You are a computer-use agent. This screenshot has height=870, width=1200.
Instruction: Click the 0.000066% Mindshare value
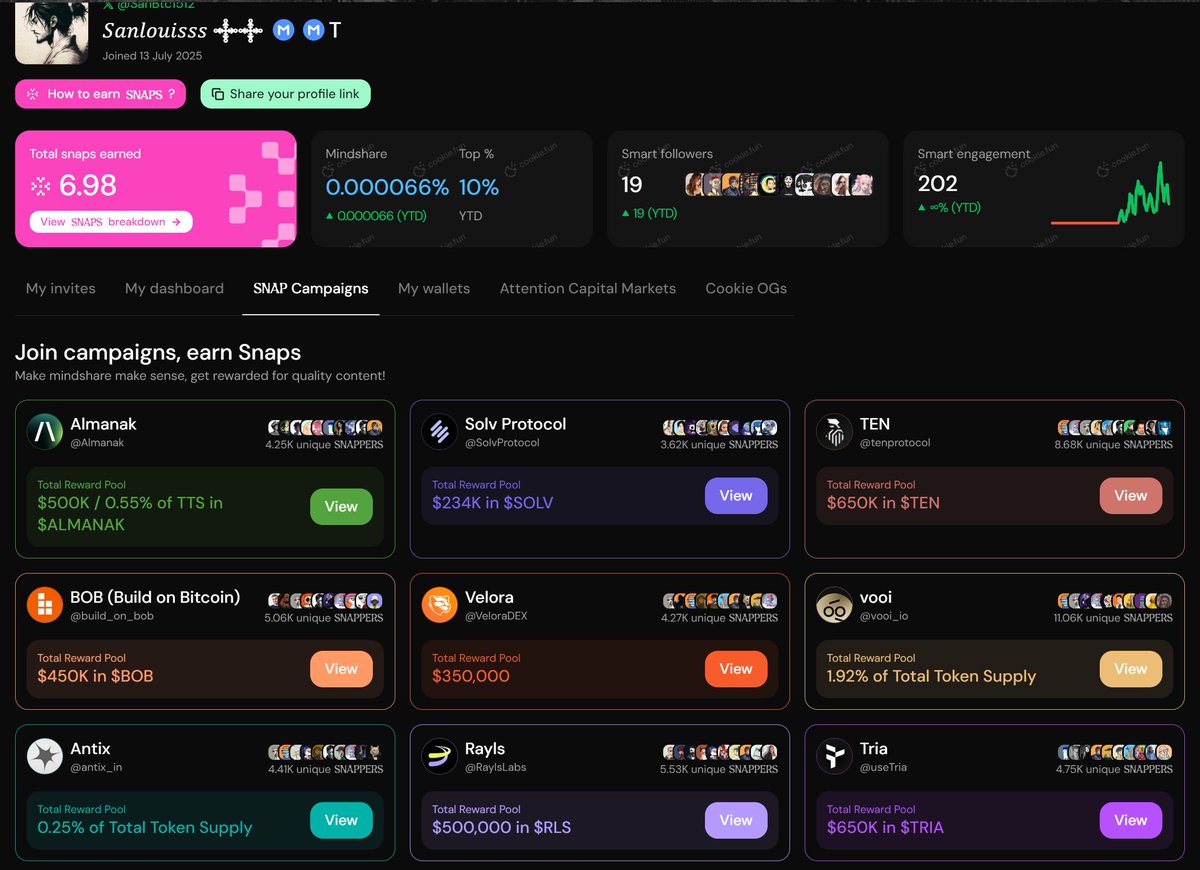387,187
